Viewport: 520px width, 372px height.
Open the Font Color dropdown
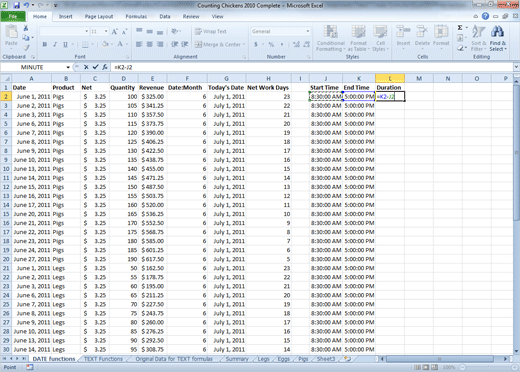[127, 44]
